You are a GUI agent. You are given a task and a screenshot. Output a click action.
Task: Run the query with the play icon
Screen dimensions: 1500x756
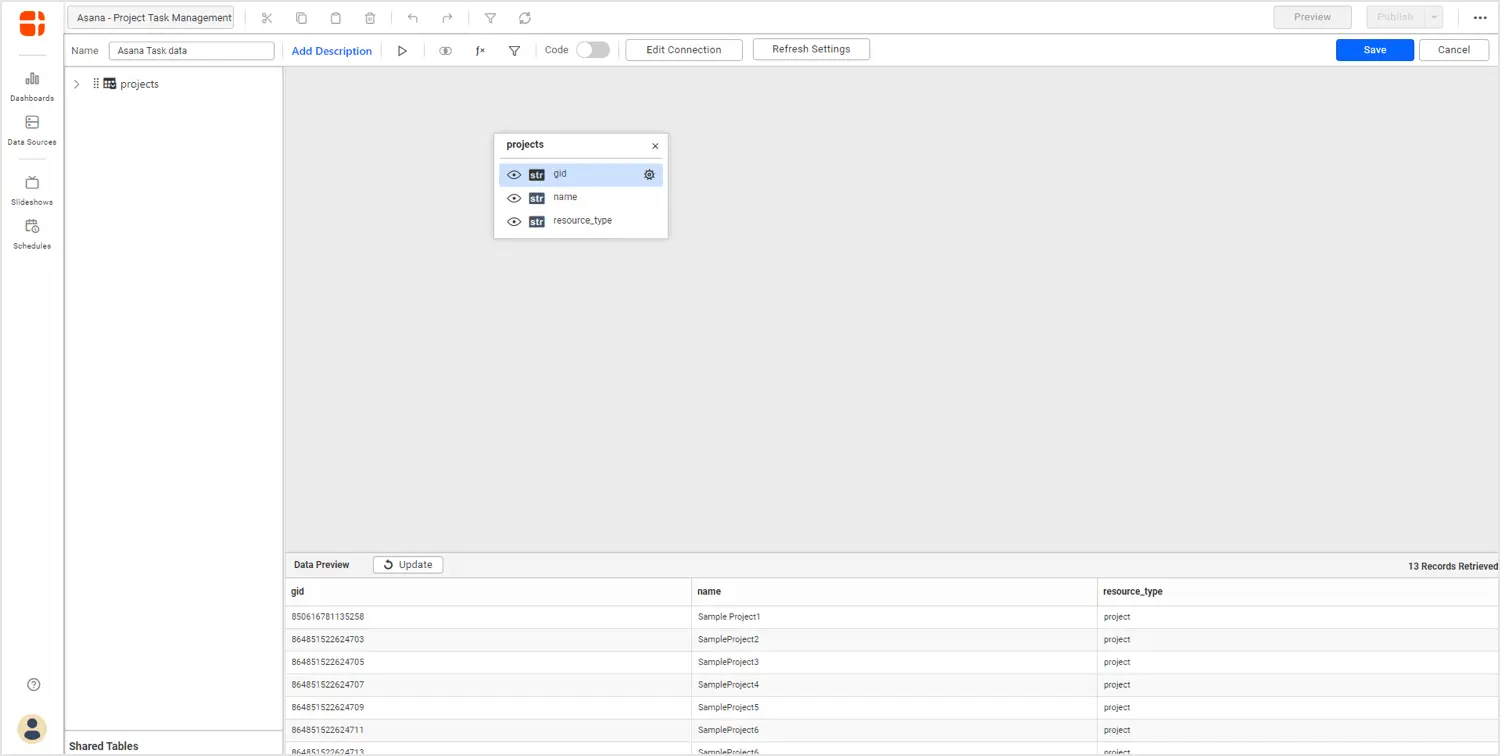[x=402, y=51]
